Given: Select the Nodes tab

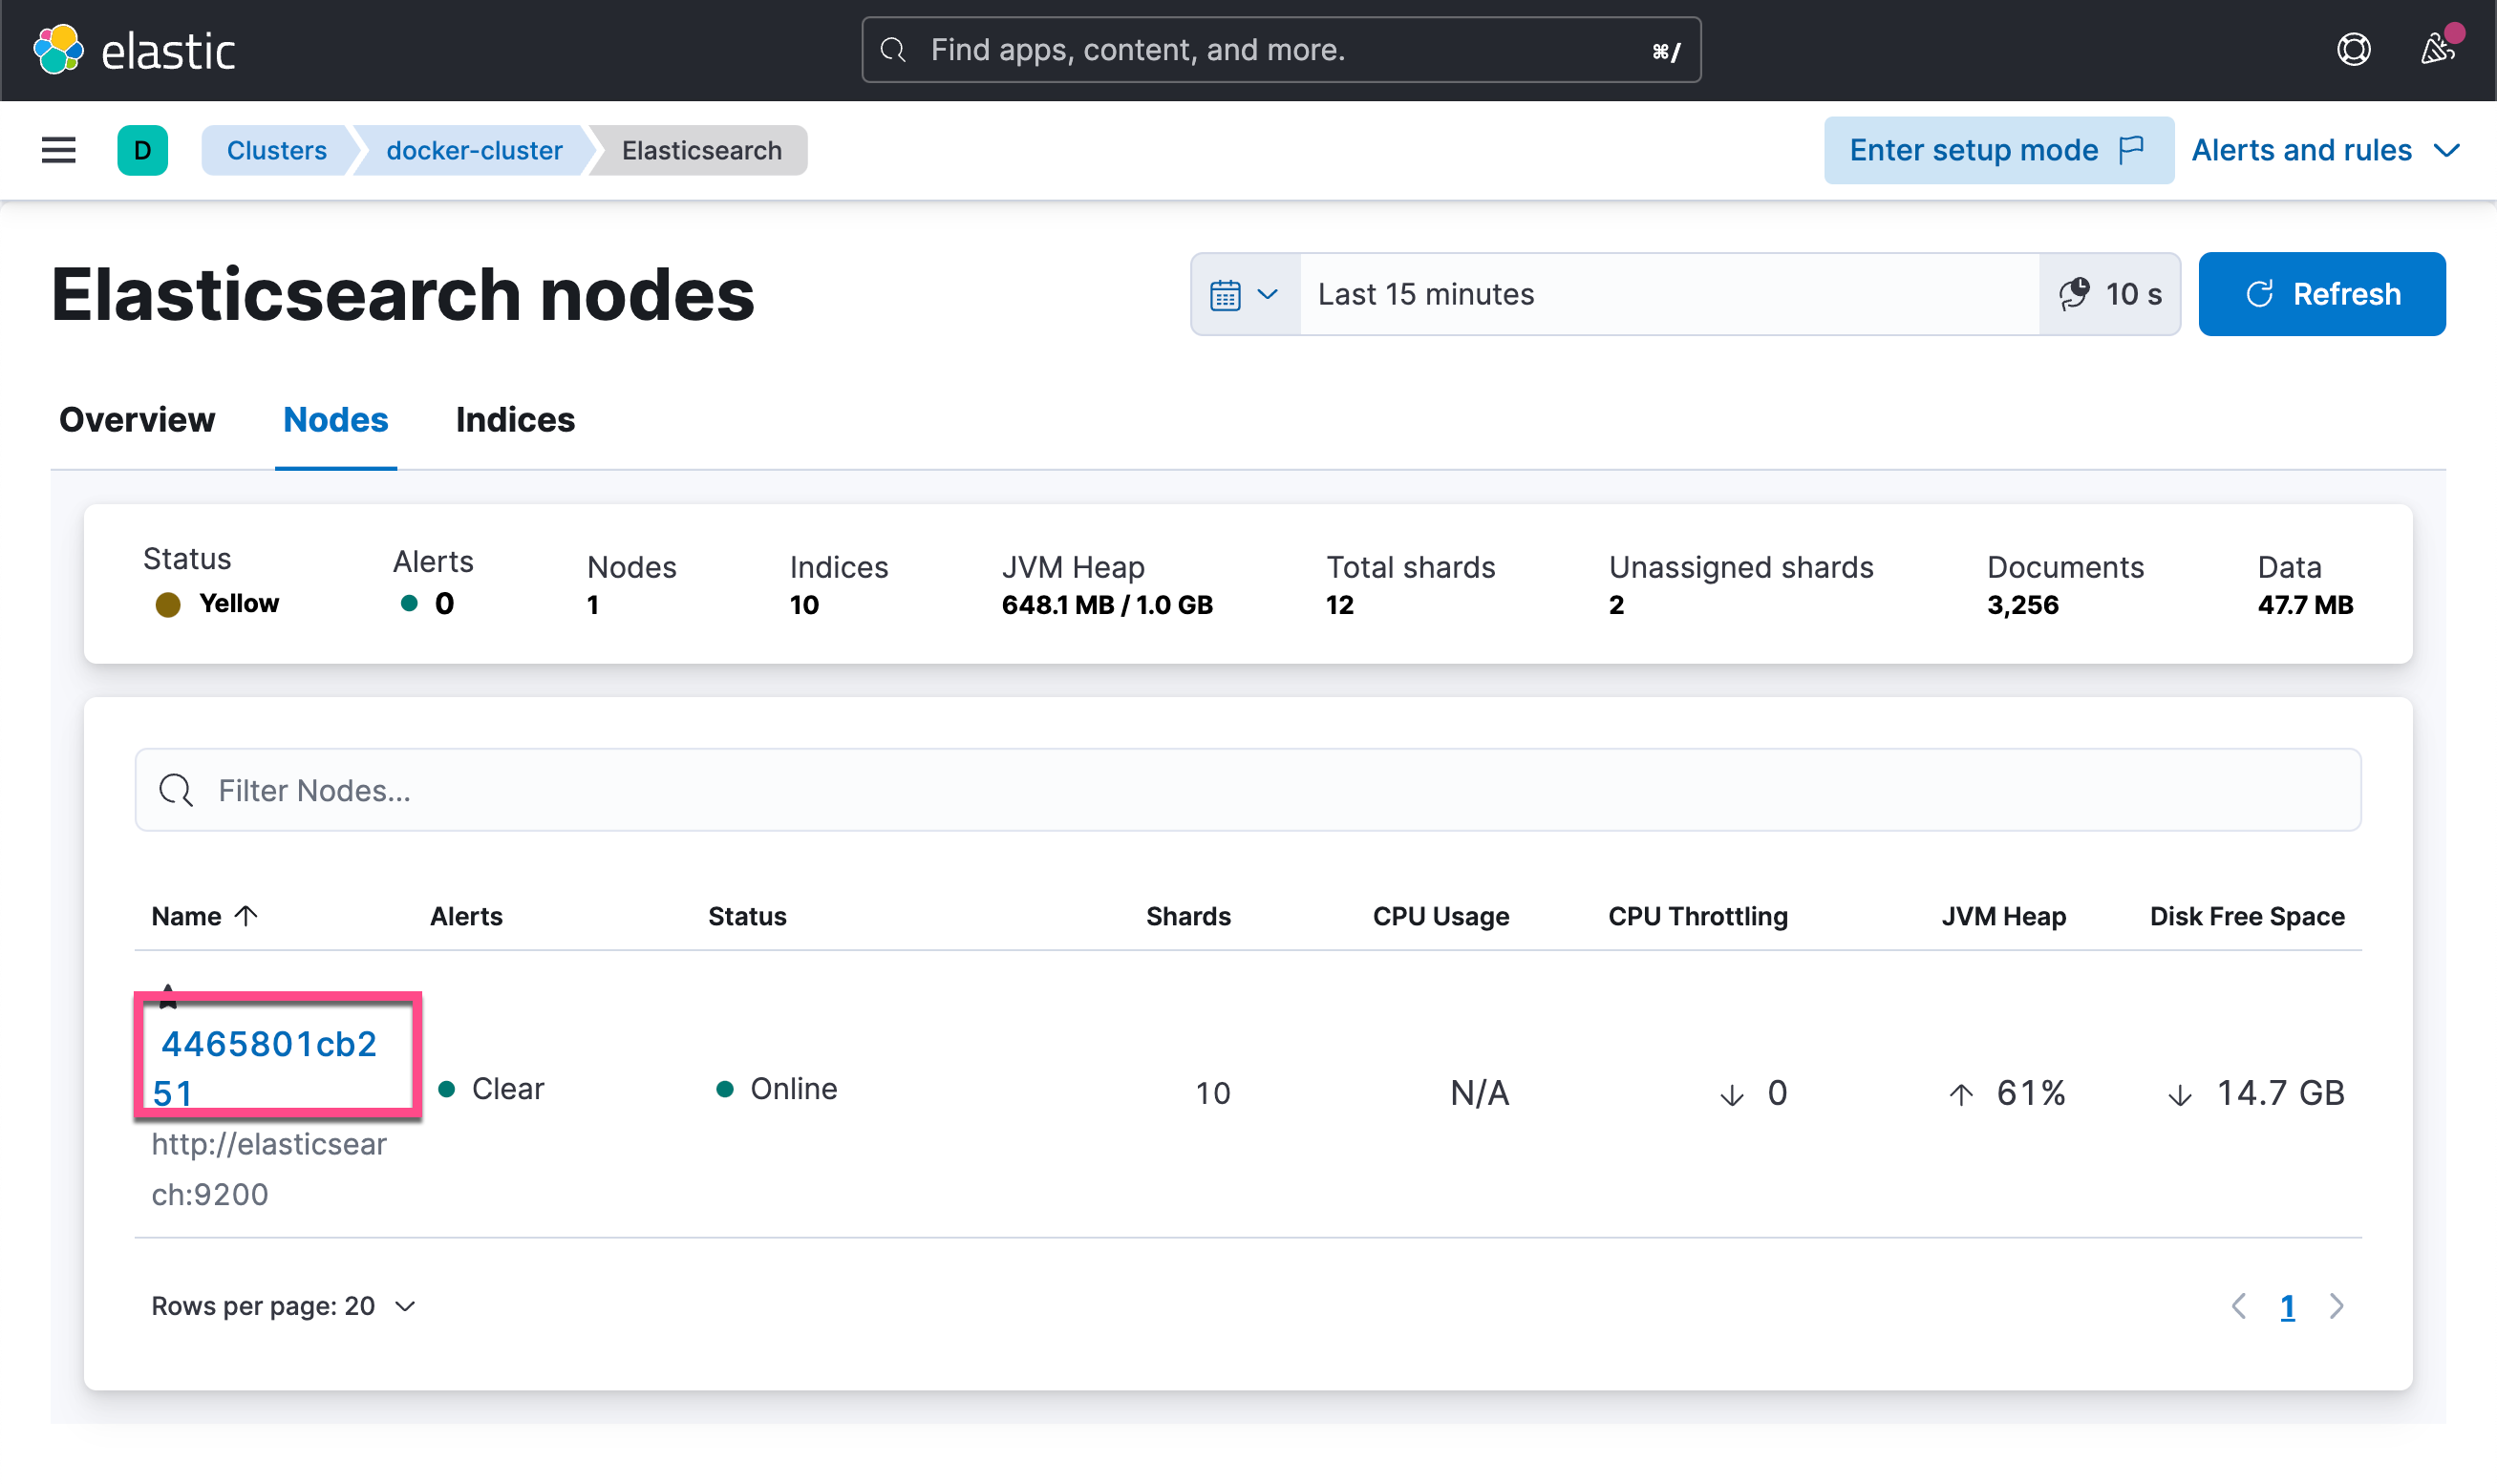Looking at the screenshot, I should [x=335, y=420].
